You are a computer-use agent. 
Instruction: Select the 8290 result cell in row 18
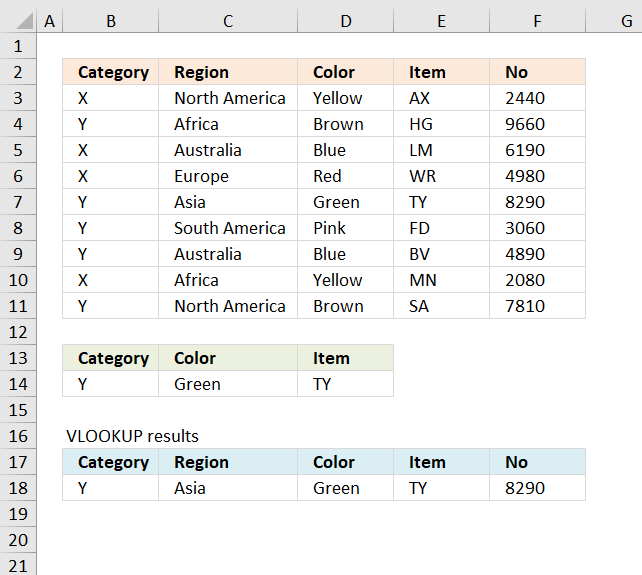(x=538, y=488)
